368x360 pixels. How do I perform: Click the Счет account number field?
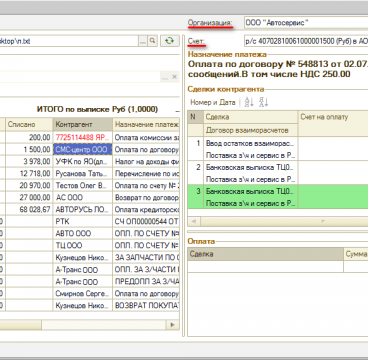tap(306, 41)
